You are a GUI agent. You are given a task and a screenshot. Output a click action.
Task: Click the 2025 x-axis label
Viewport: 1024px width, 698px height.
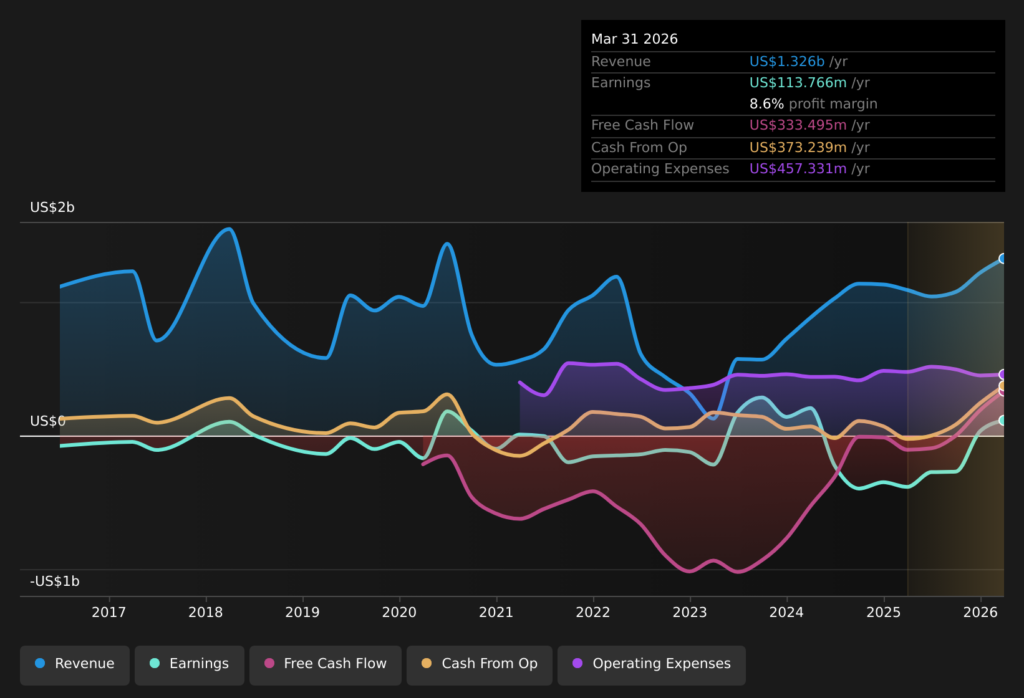click(884, 612)
